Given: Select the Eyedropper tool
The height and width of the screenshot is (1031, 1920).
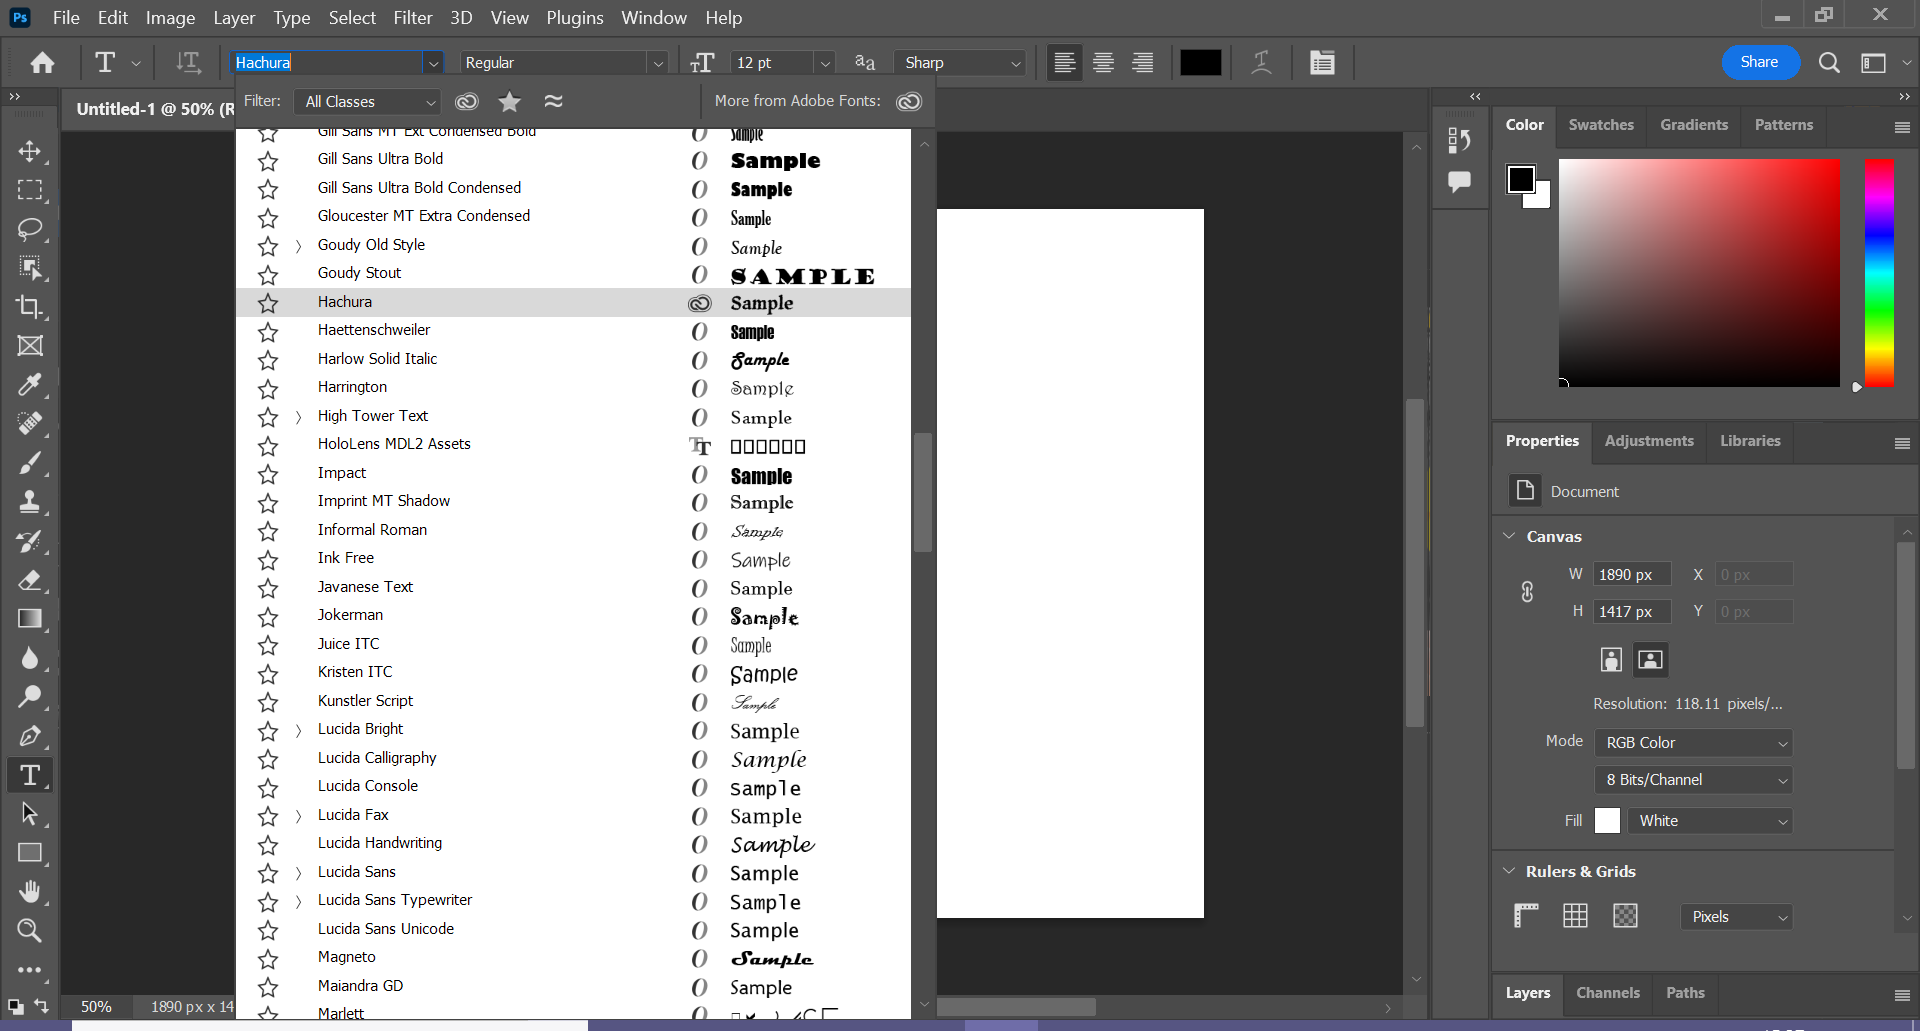Looking at the screenshot, I should click(30, 385).
